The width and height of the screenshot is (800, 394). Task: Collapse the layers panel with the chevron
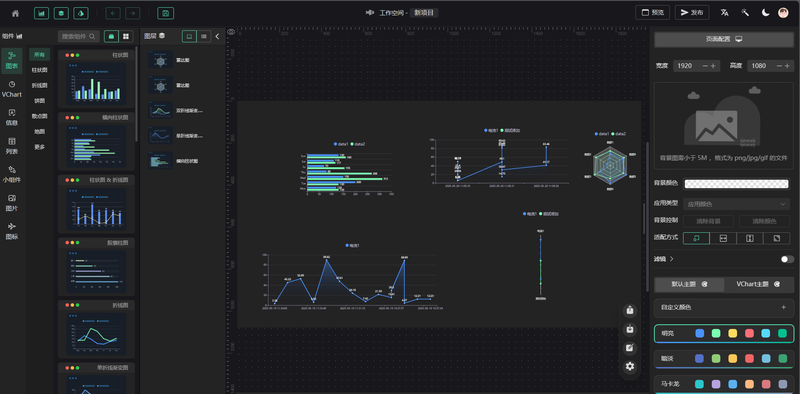click(217, 36)
